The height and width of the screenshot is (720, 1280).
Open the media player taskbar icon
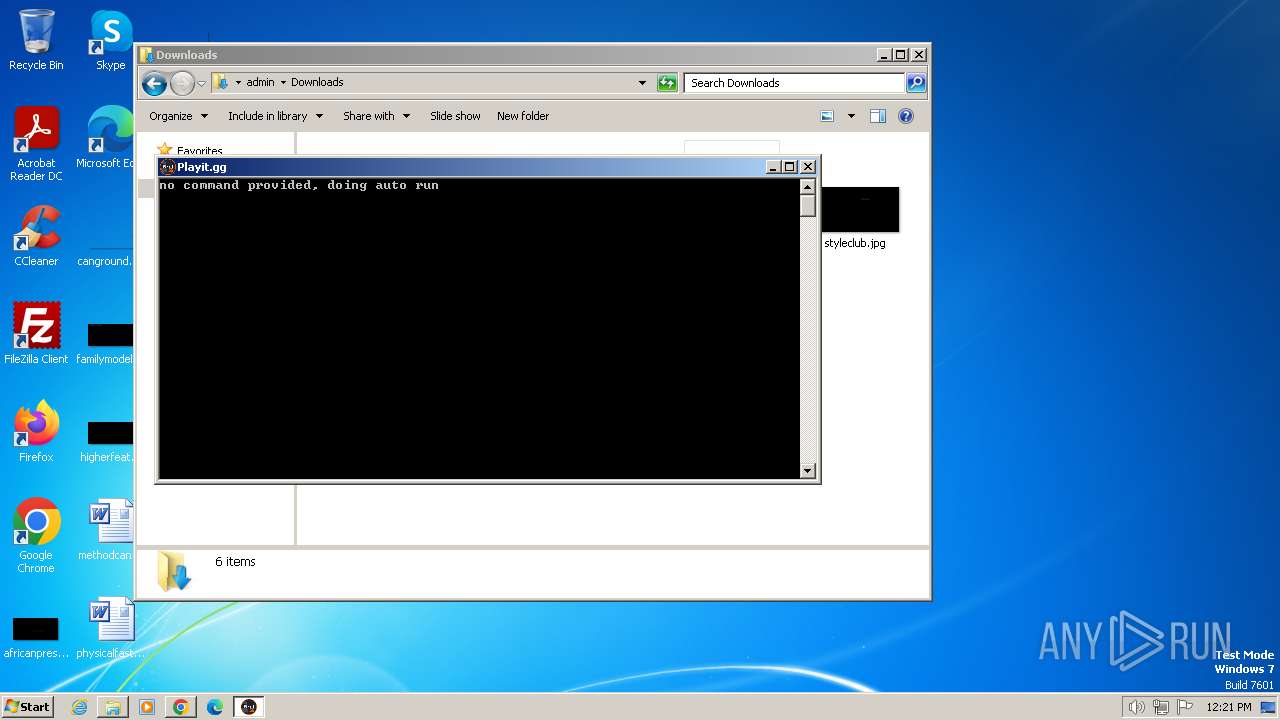tap(147, 707)
